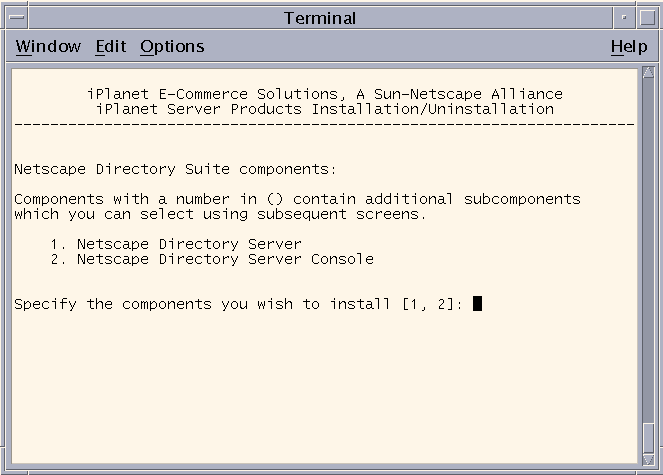
Task: Click the "iPlanet Server Products Installation/Uninstallation" text
Action: 325,109
